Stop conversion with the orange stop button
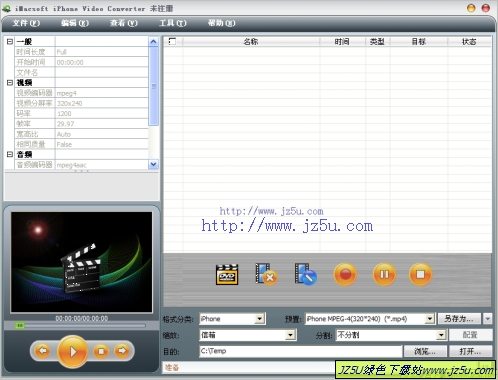Viewport: 498px width, 380px height. click(x=420, y=275)
